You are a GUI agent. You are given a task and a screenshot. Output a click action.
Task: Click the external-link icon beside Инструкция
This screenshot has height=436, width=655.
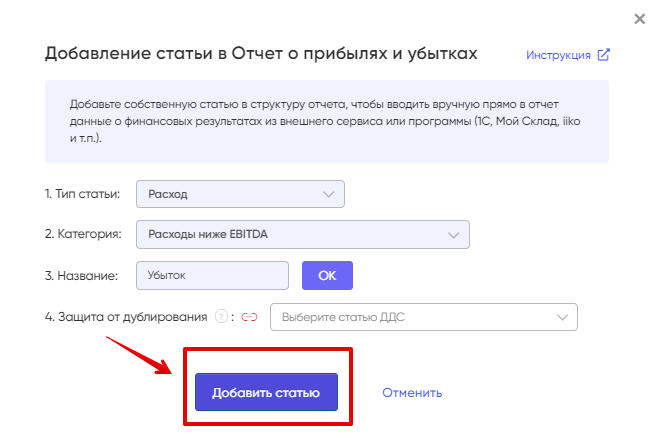pos(604,55)
